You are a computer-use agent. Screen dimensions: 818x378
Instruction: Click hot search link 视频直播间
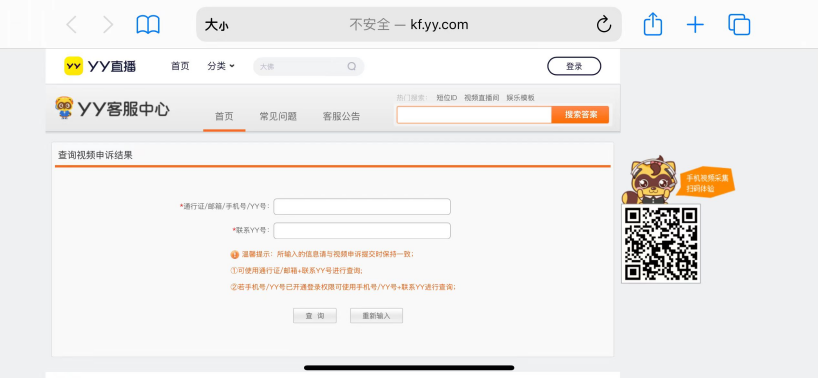pyautogui.click(x=482, y=97)
